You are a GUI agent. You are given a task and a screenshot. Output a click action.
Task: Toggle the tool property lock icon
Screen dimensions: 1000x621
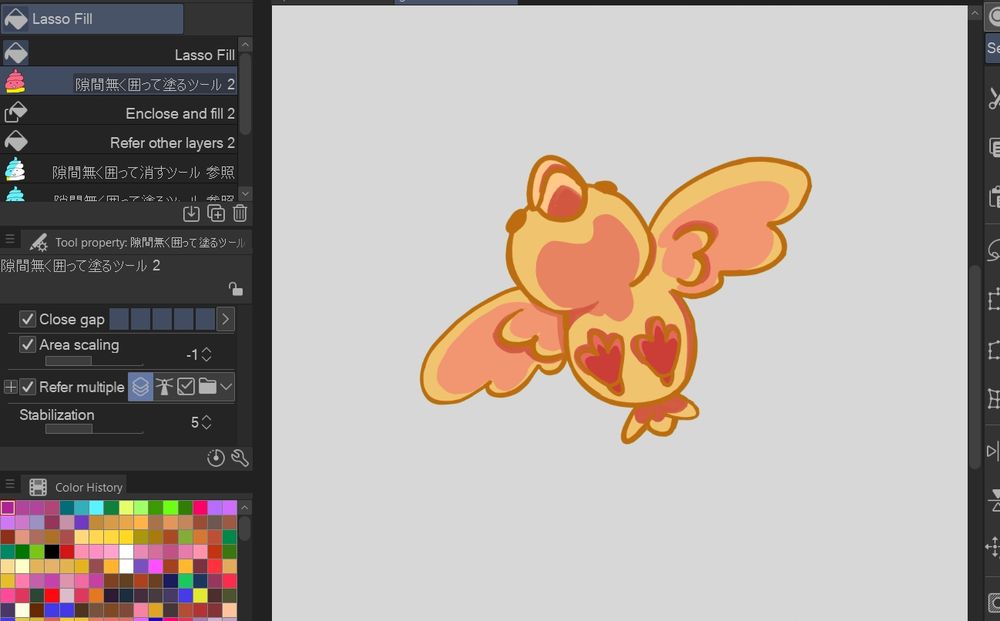tap(236, 289)
